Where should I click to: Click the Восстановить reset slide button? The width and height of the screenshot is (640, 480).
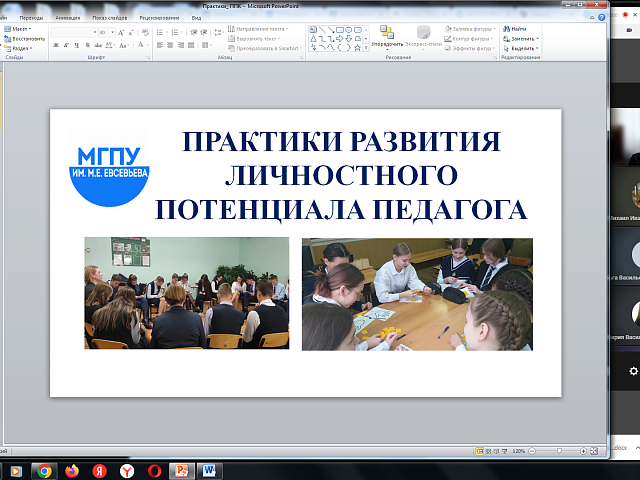point(25,38)
